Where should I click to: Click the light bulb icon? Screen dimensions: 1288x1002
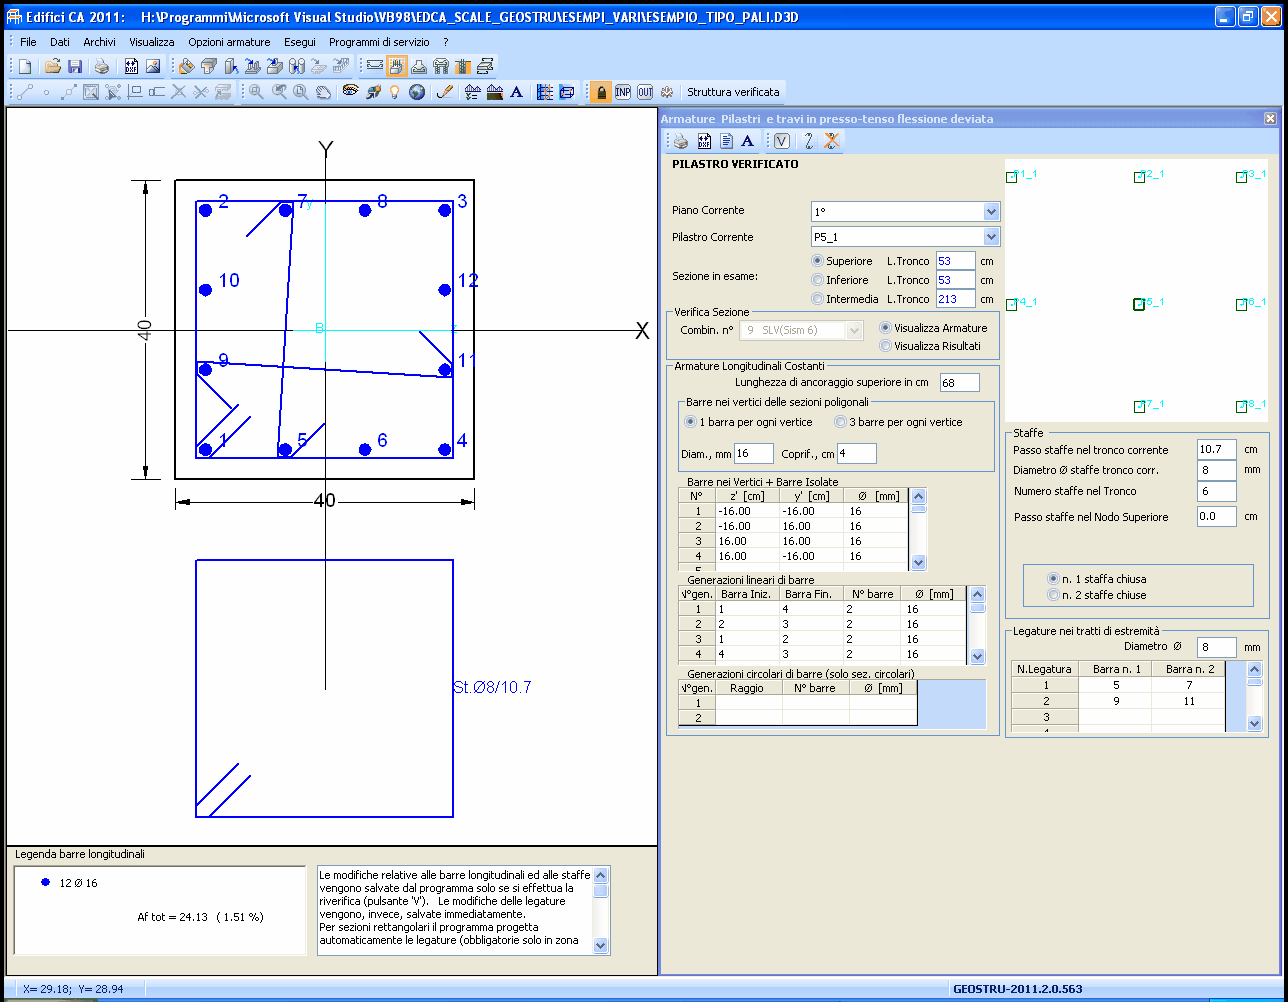(395, 92)
